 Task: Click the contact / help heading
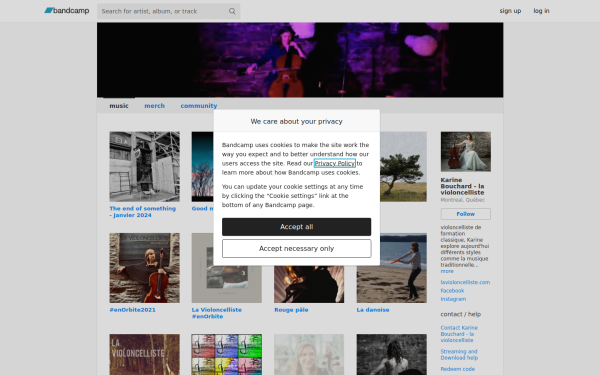point(460,314)
